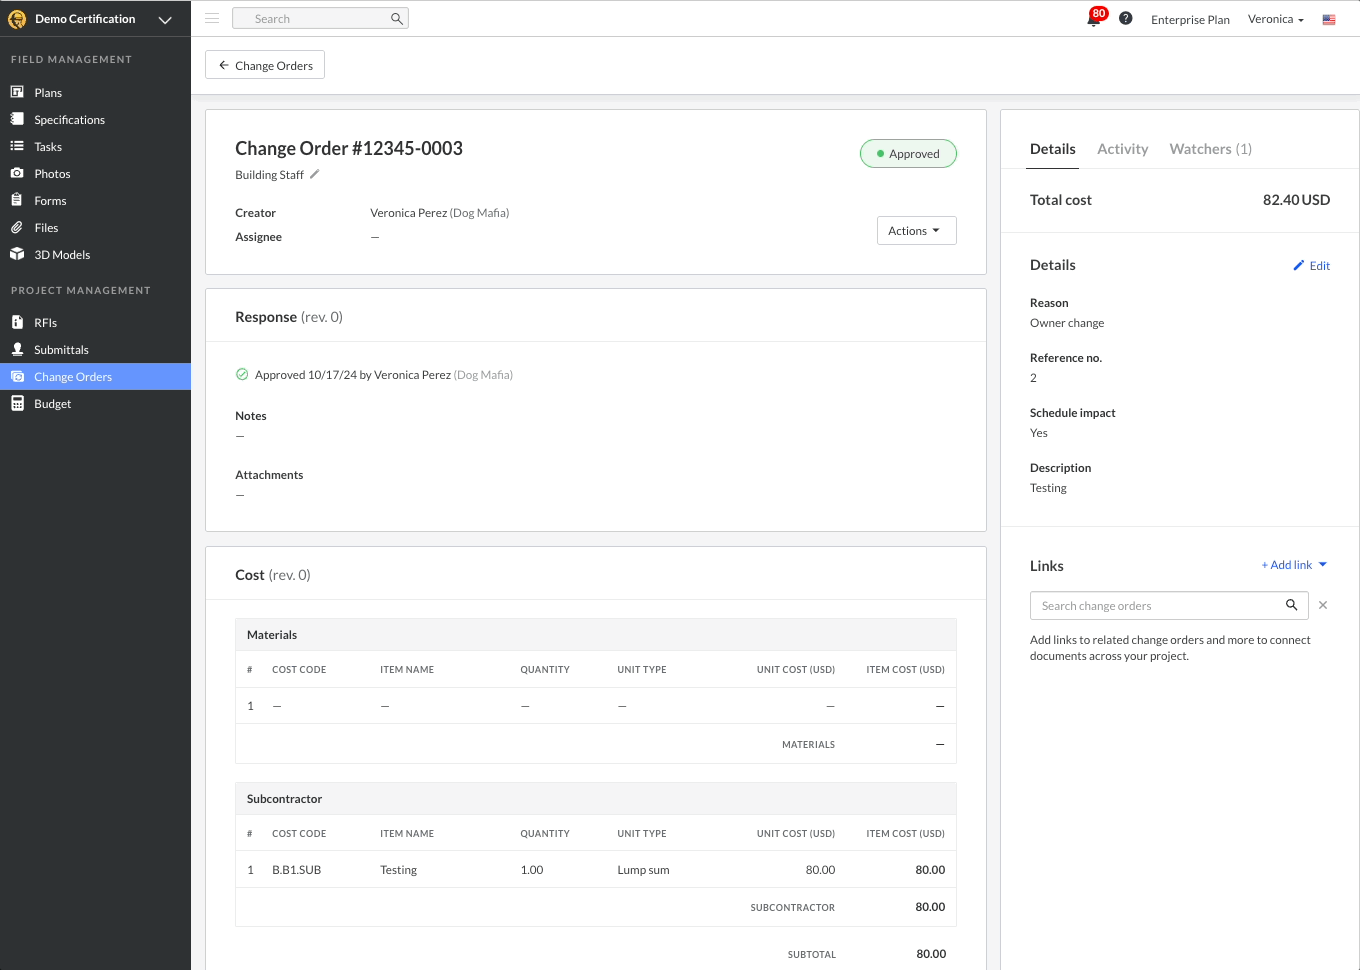Open the Actions dropdown
This screenshot has height=970, width=1360.
916,230
